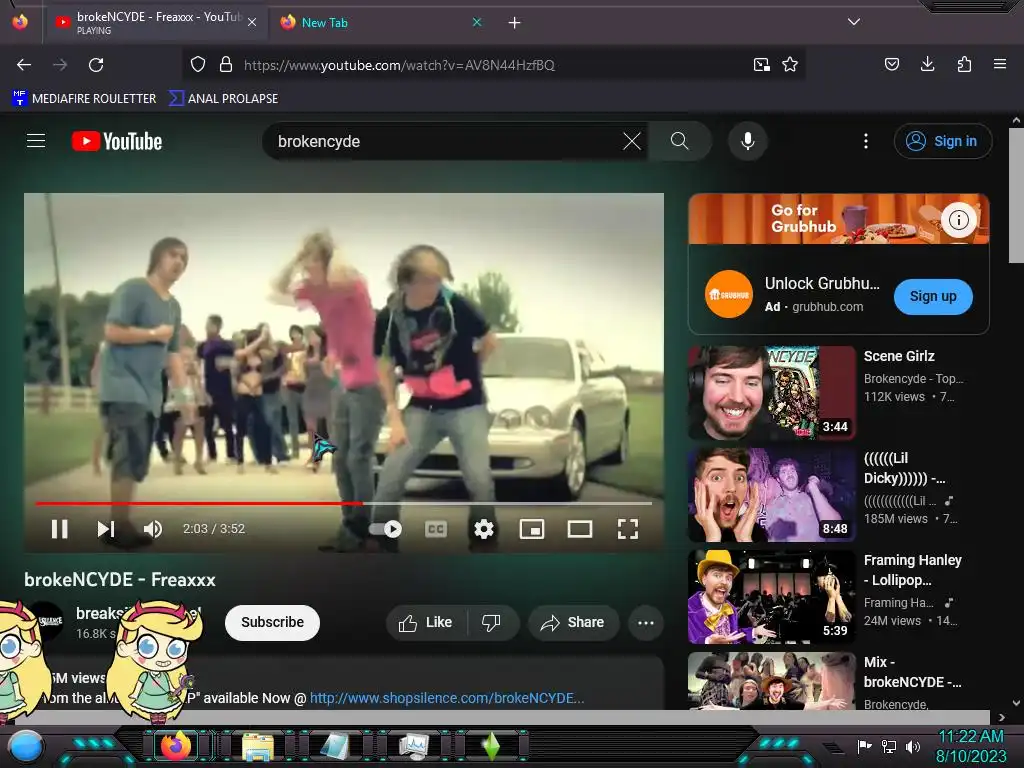Open the second bookmarks toolbar bookmark
The height and width of the screenshot is (768, 1024).
pos(223,99)
